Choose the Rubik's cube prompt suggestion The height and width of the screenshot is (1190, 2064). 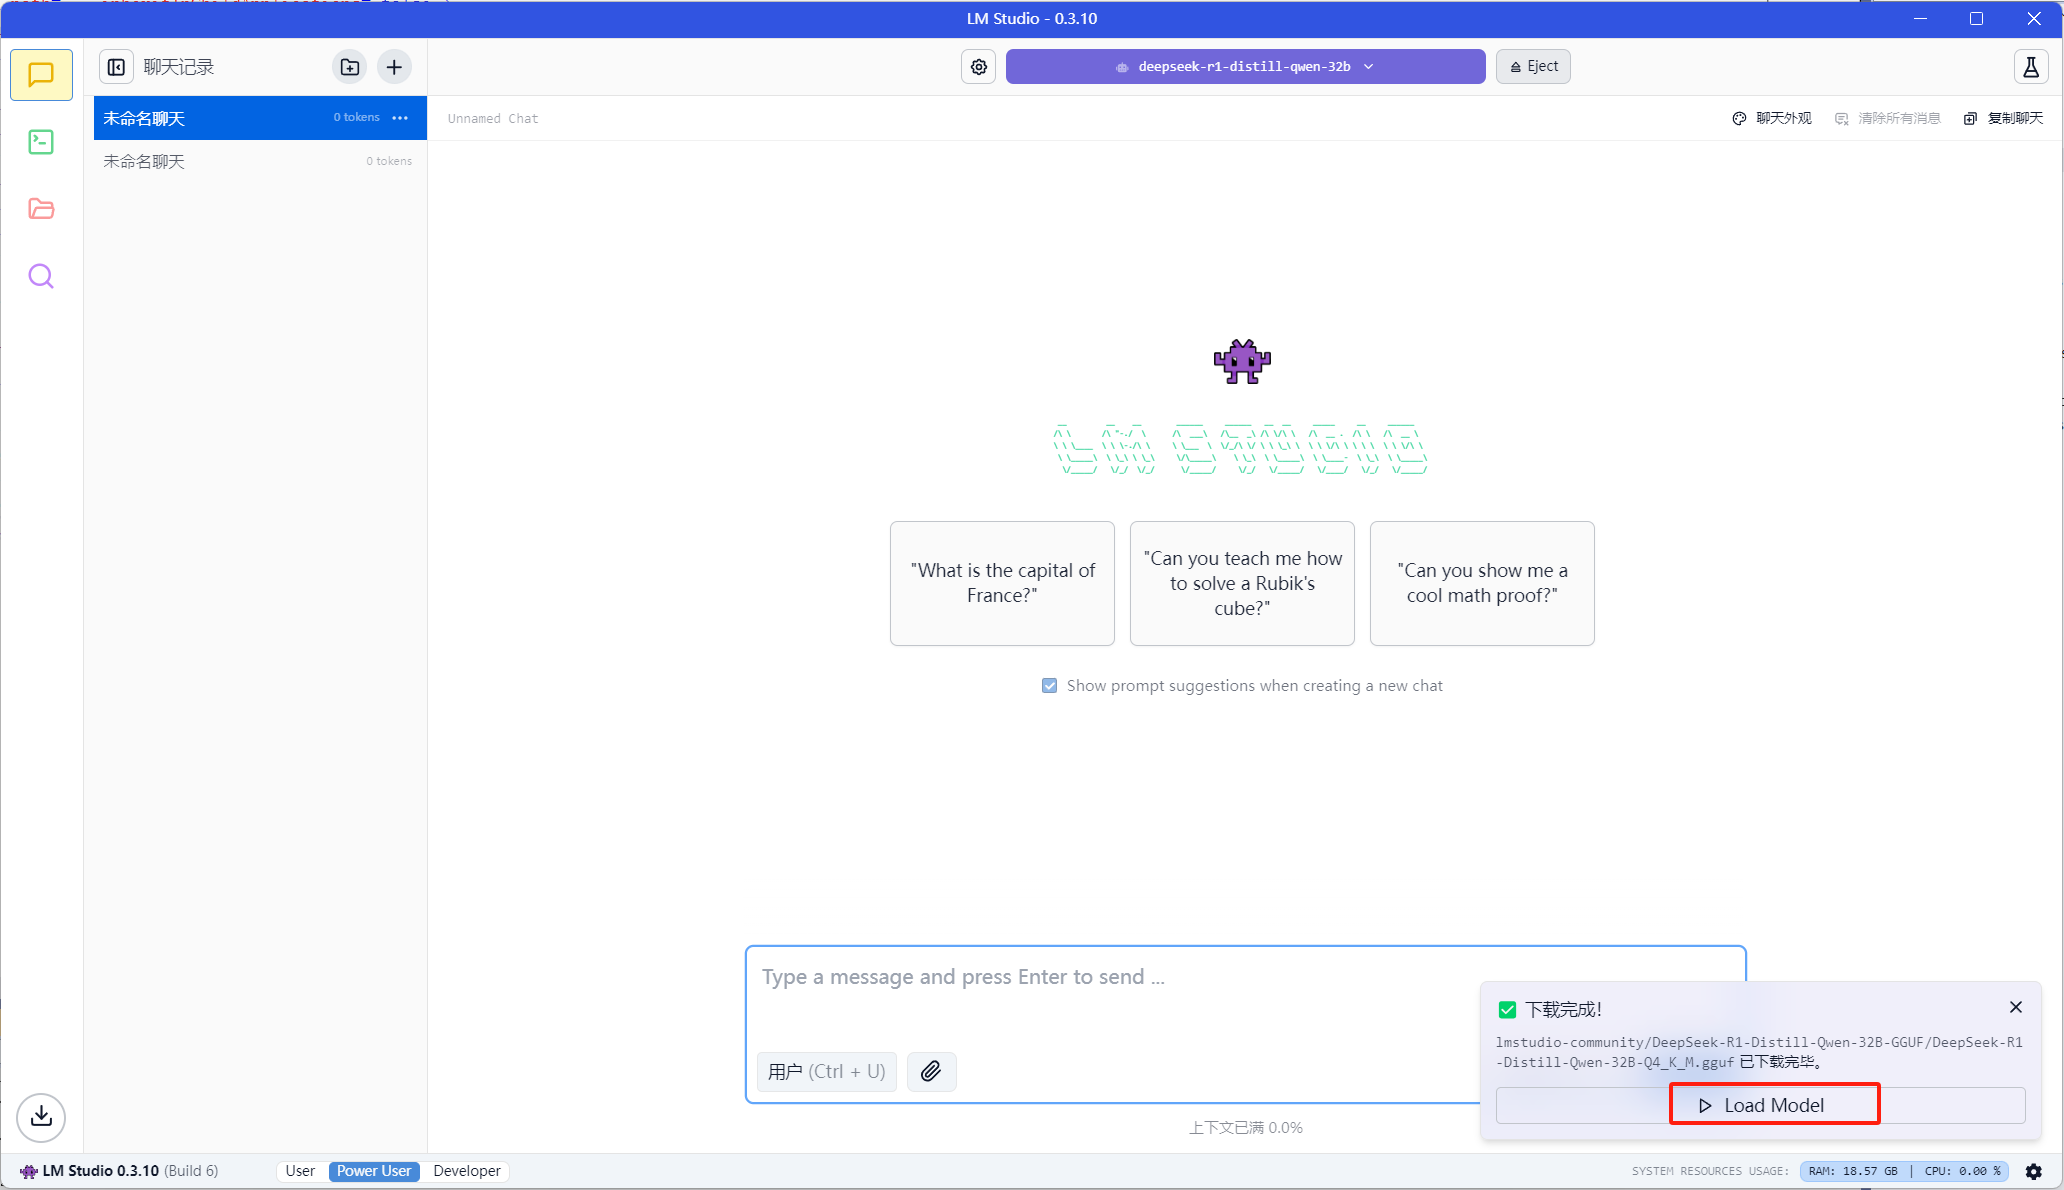(x=1242, y=583)
